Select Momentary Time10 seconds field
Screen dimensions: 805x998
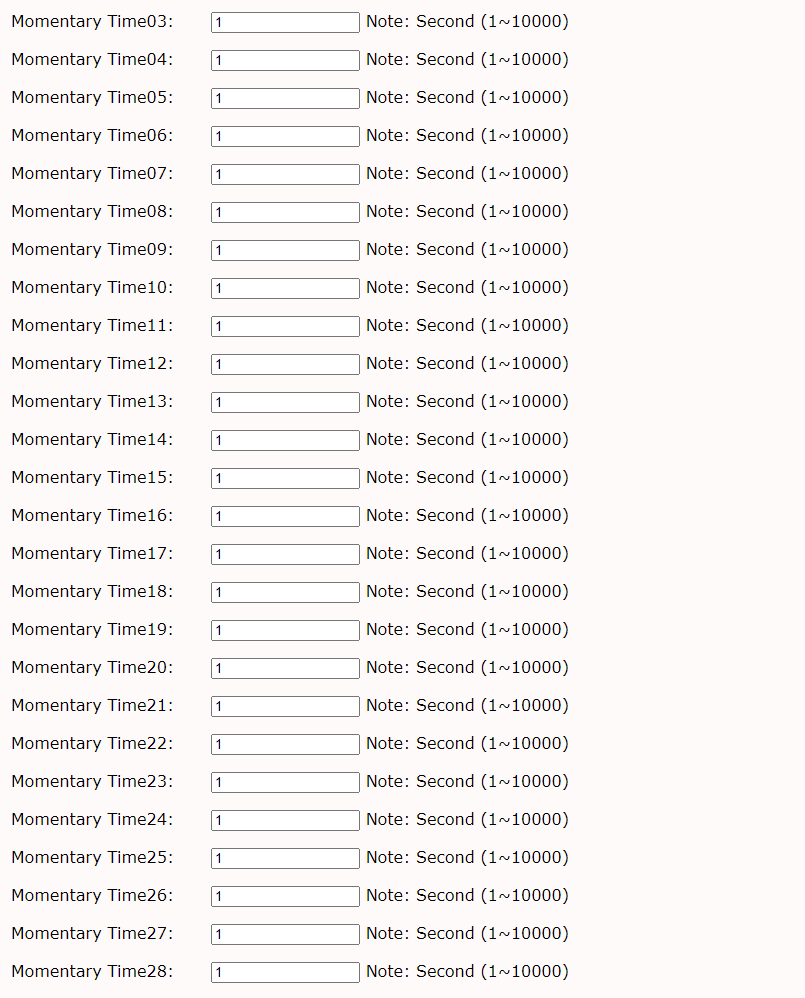click(x=285, y=288)
